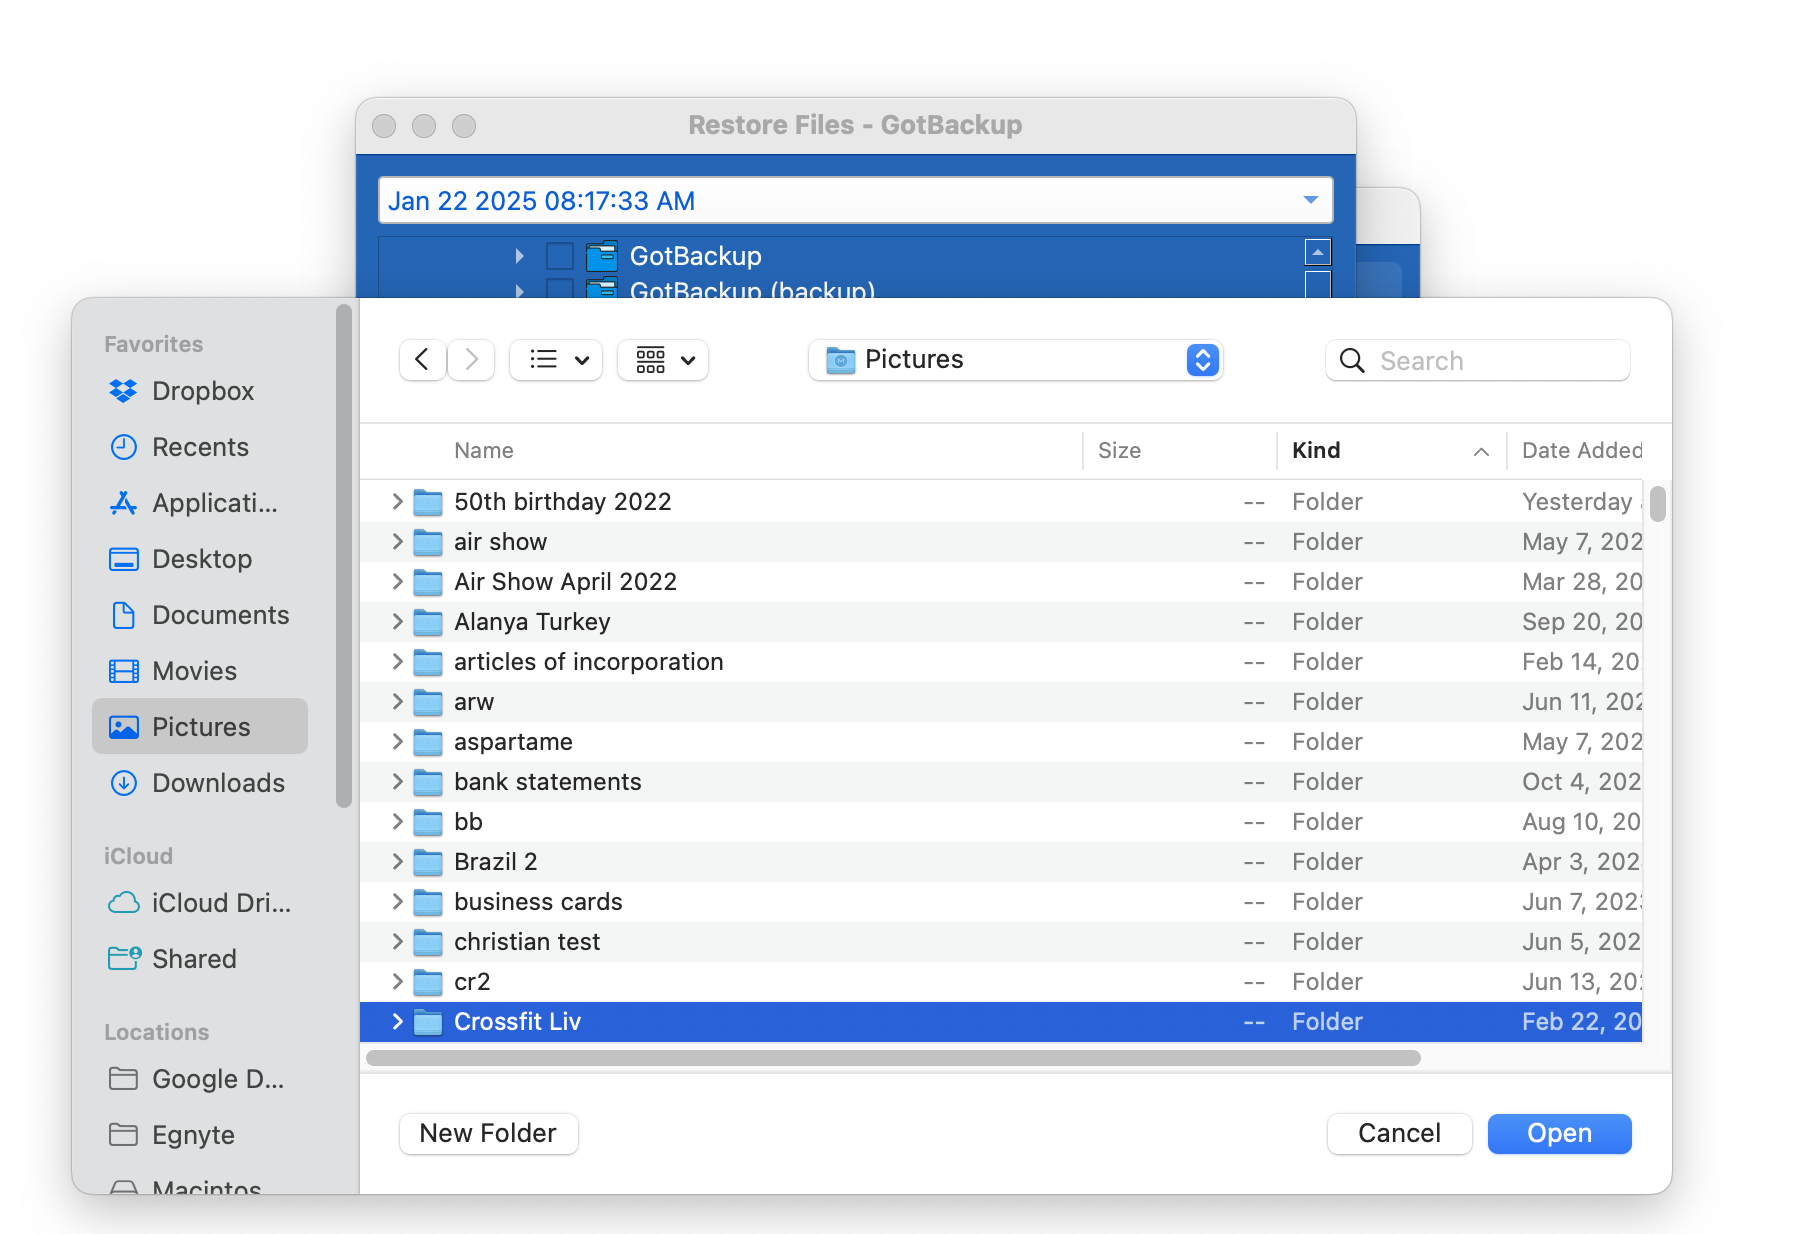Click the air show folder icon
Image resolution: width=1798 pixels, height=1234 pixels.
click(x=428, y=542)
